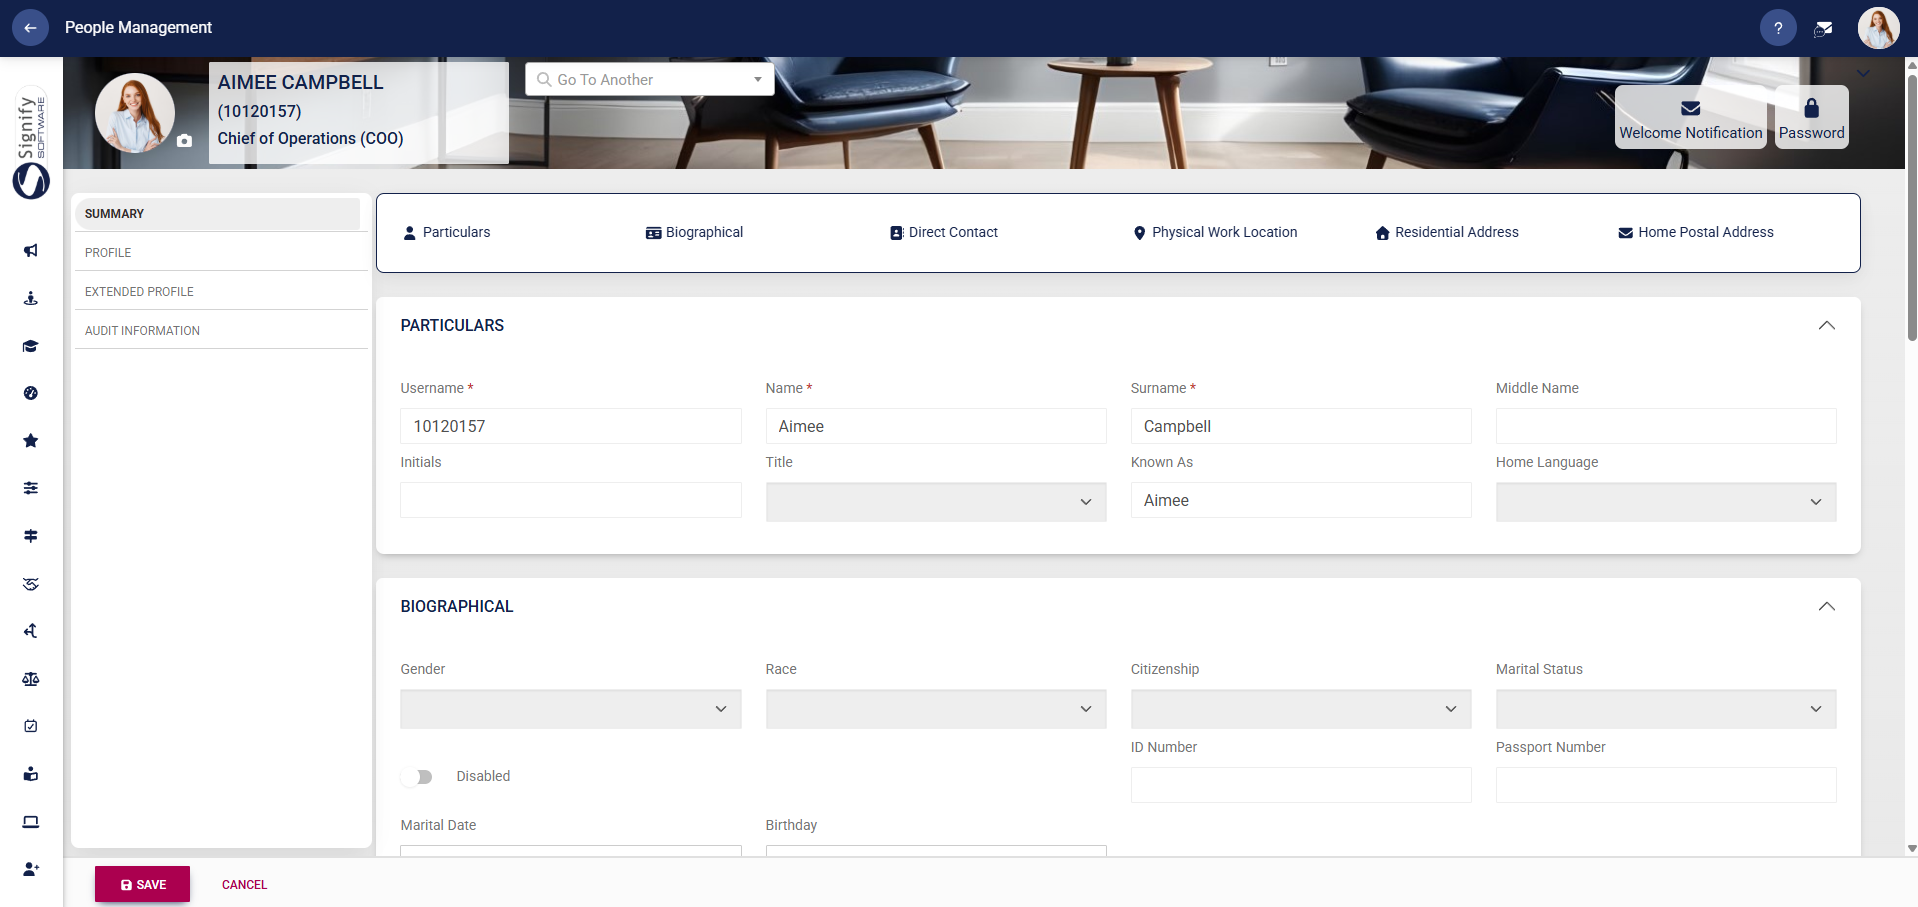The height and width of the screenshot is (907, 1918).
Task: Click inside the ID Number field
Action: coord(1299,785)
